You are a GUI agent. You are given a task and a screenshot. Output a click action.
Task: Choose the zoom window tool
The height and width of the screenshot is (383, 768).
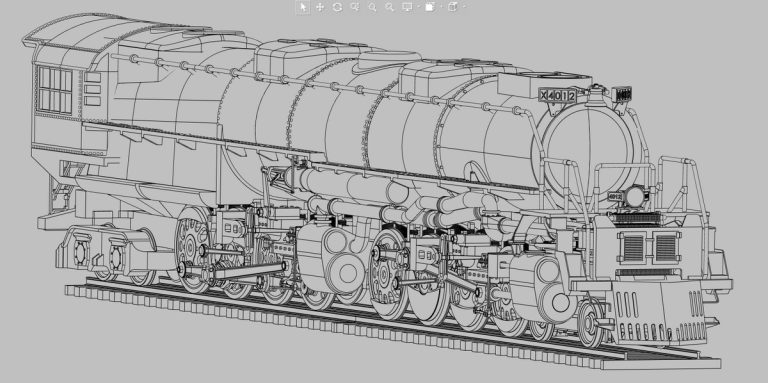coord(355,7)
